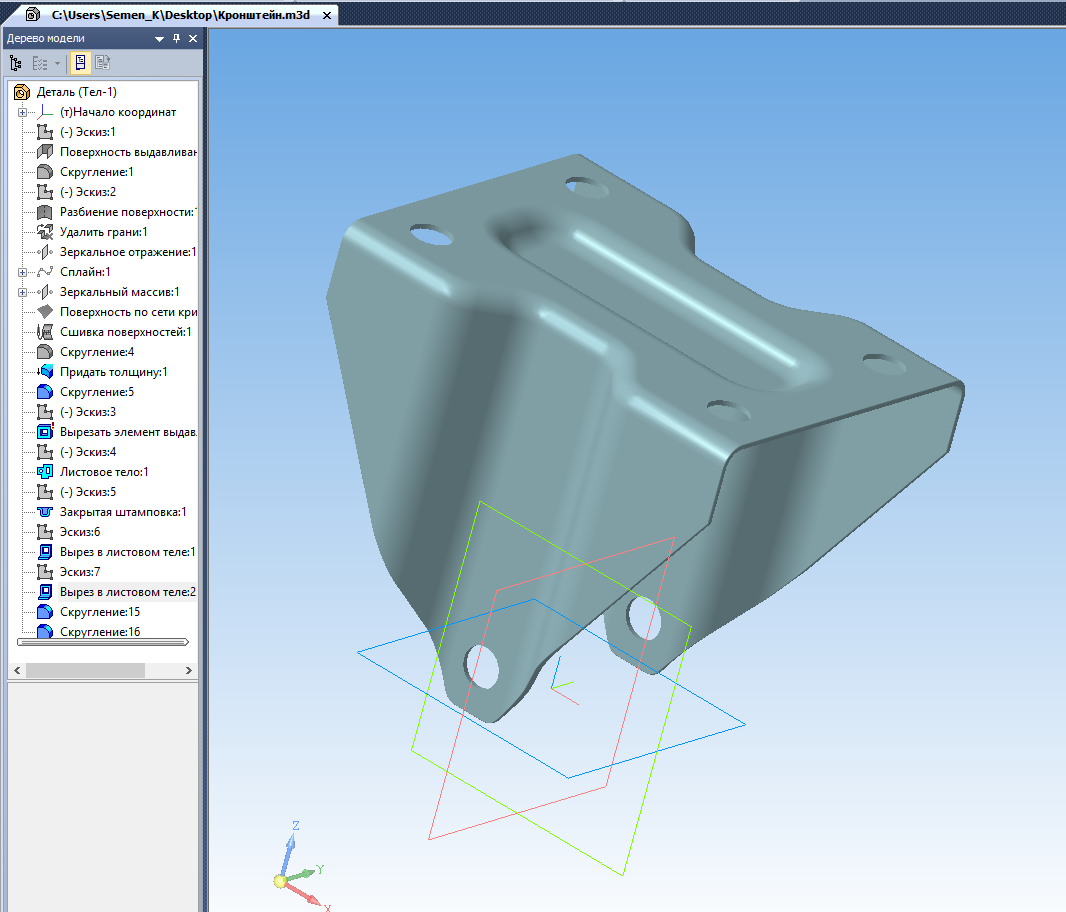Click the tree horizontal scrollbar right arrow
This screenshot has height=912, width=1066.
point(189,671)
